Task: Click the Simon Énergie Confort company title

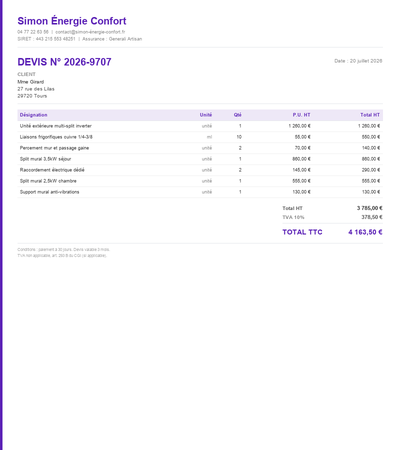Action: point(72,21)
